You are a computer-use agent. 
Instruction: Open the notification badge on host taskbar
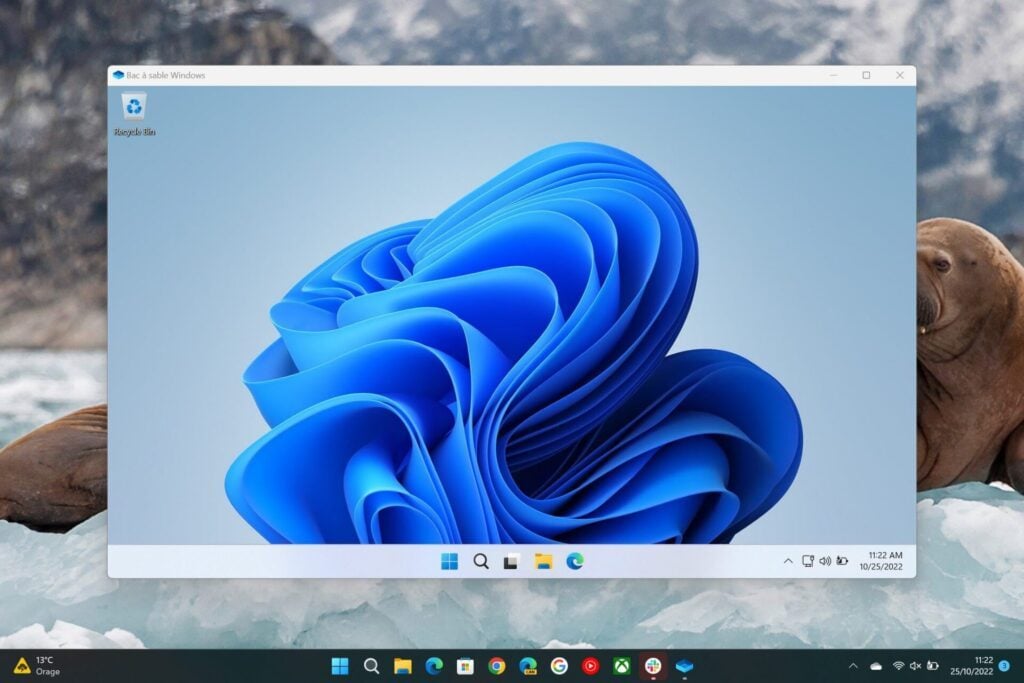pos(1004,666)
